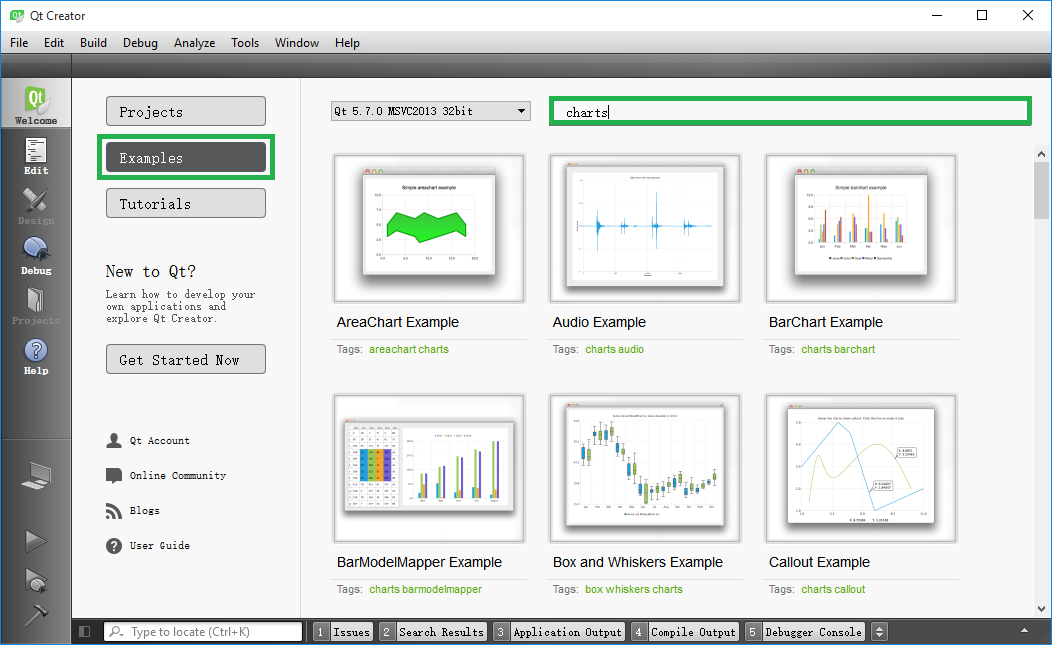Viewport: 1052px width, 645px height.
Task: Click the Type to locate input field
Action: pyautogui.click(x=203, y=632)
